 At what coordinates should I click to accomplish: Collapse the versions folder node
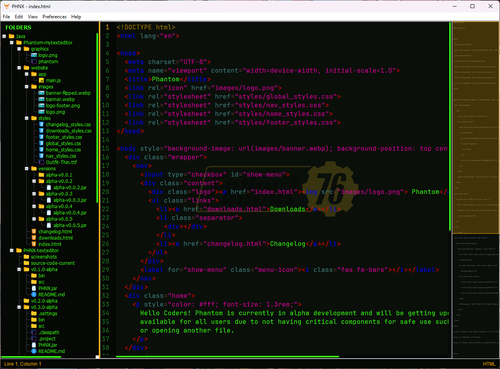[x=27, y=169]
